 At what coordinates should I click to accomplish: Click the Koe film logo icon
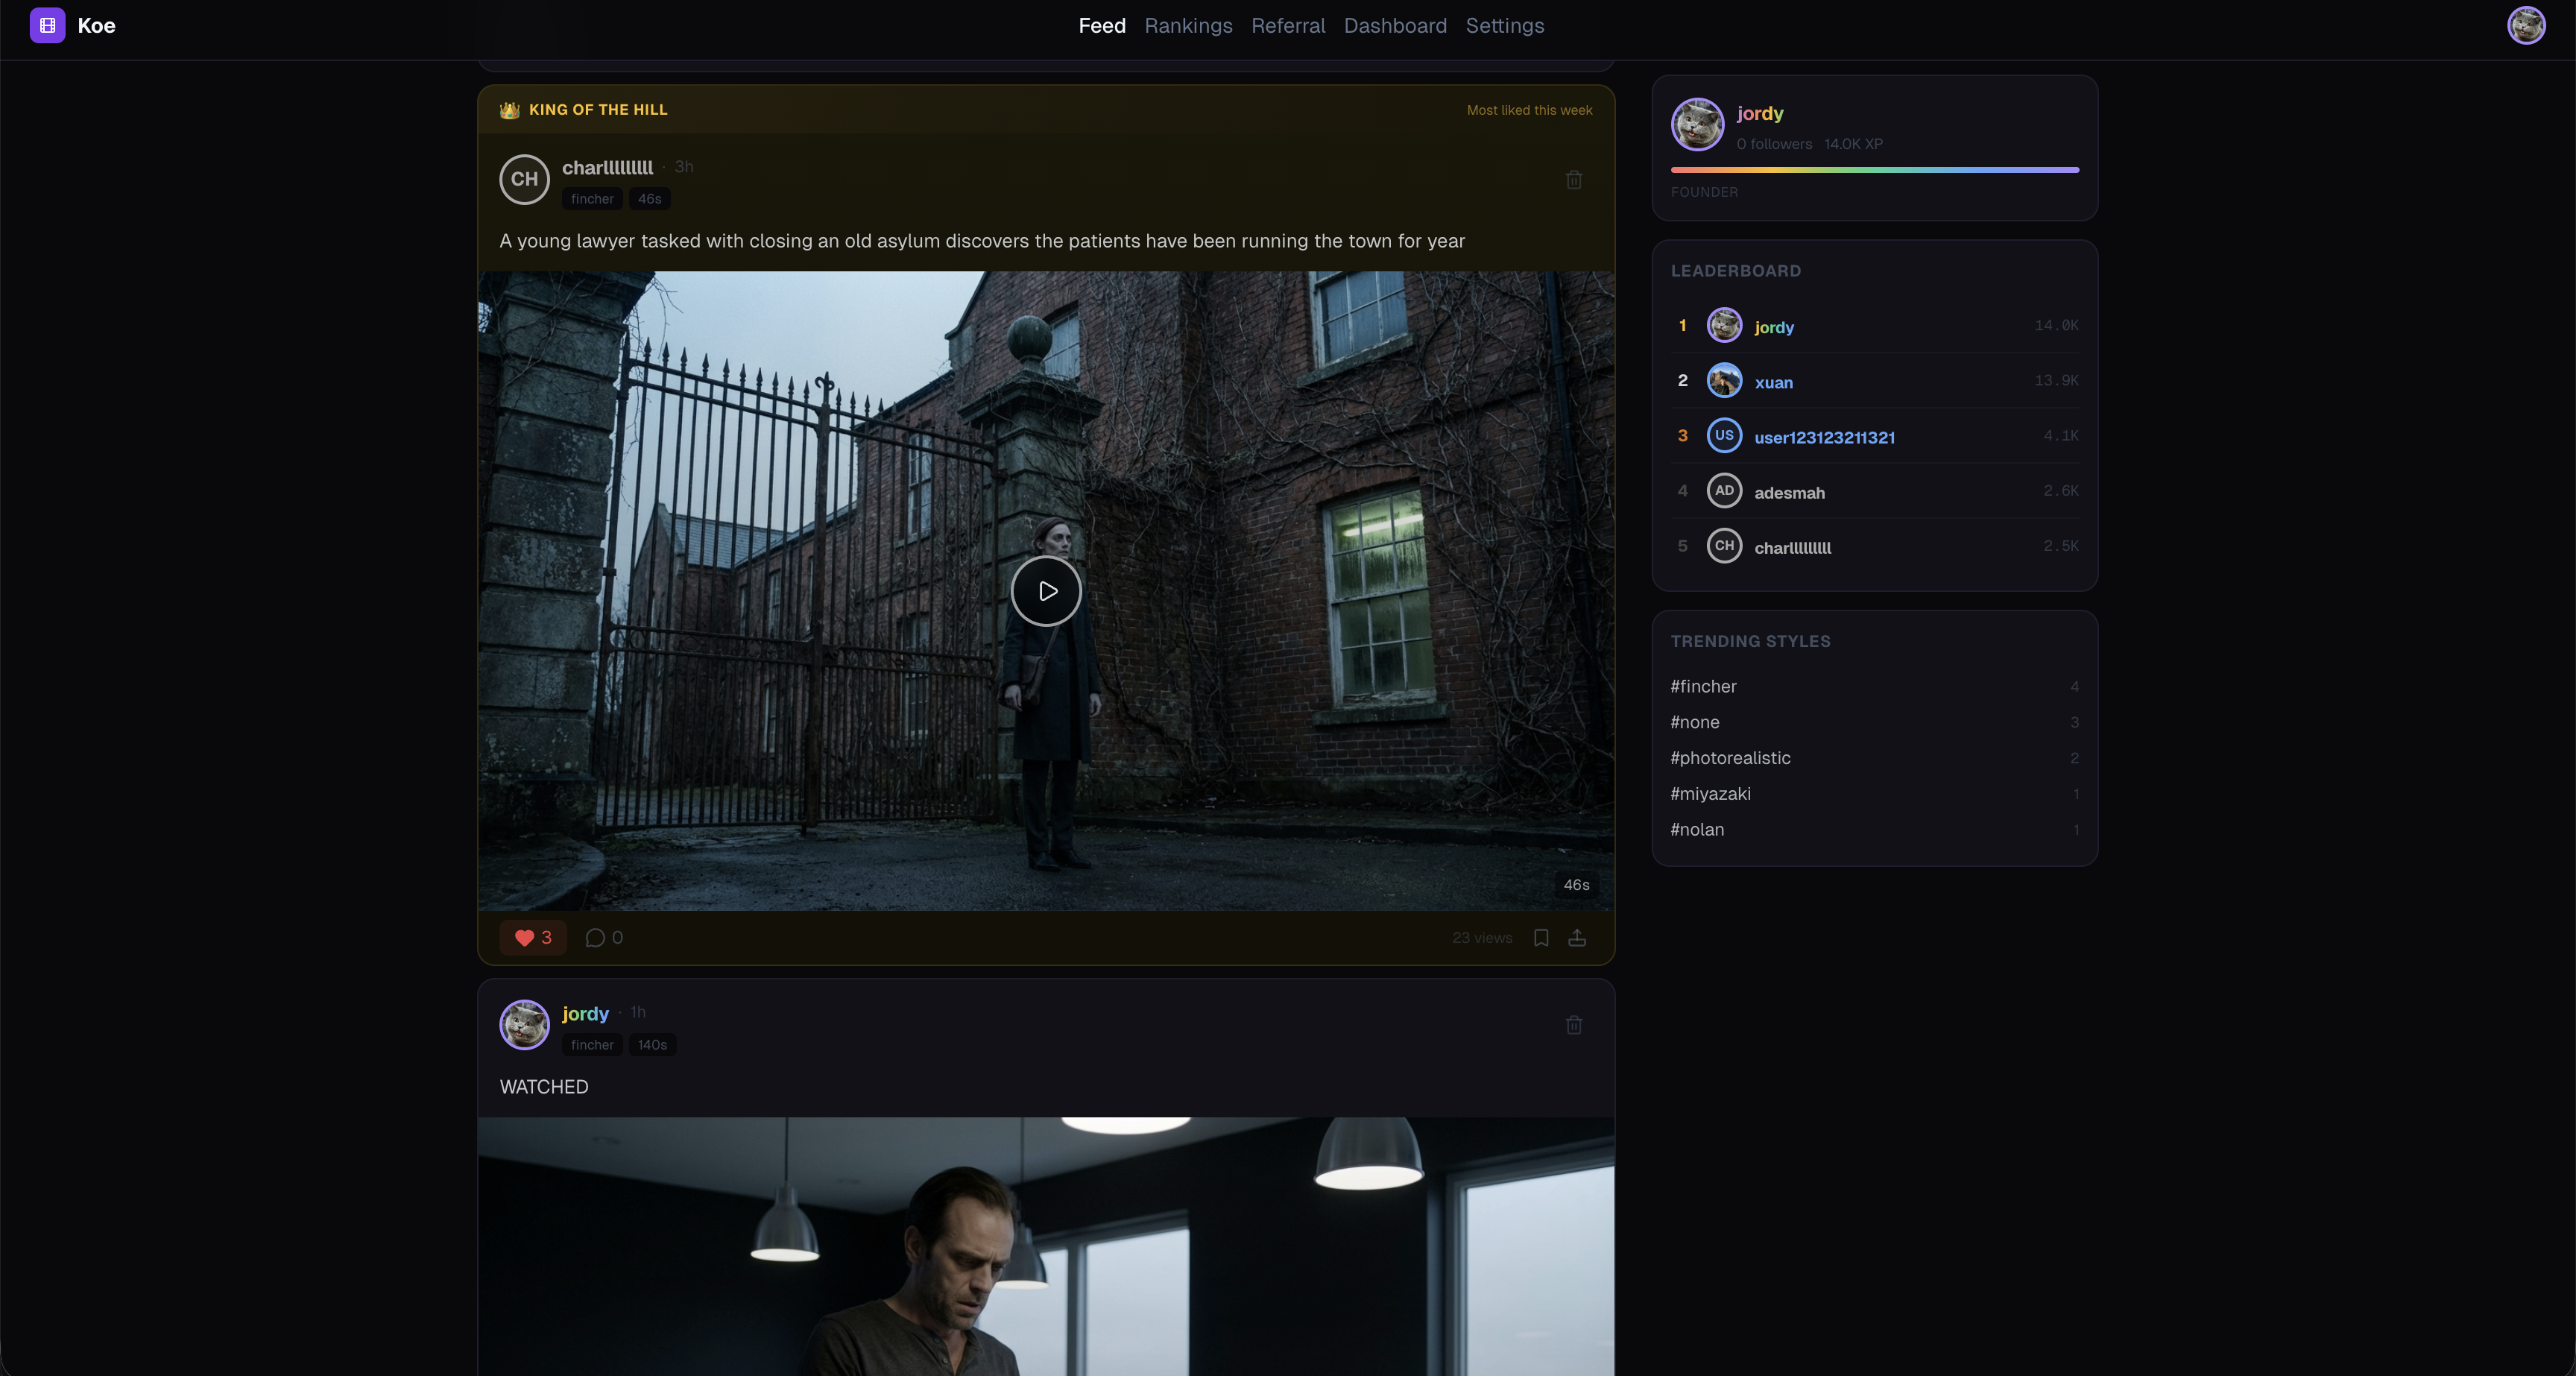coord(47,25)
